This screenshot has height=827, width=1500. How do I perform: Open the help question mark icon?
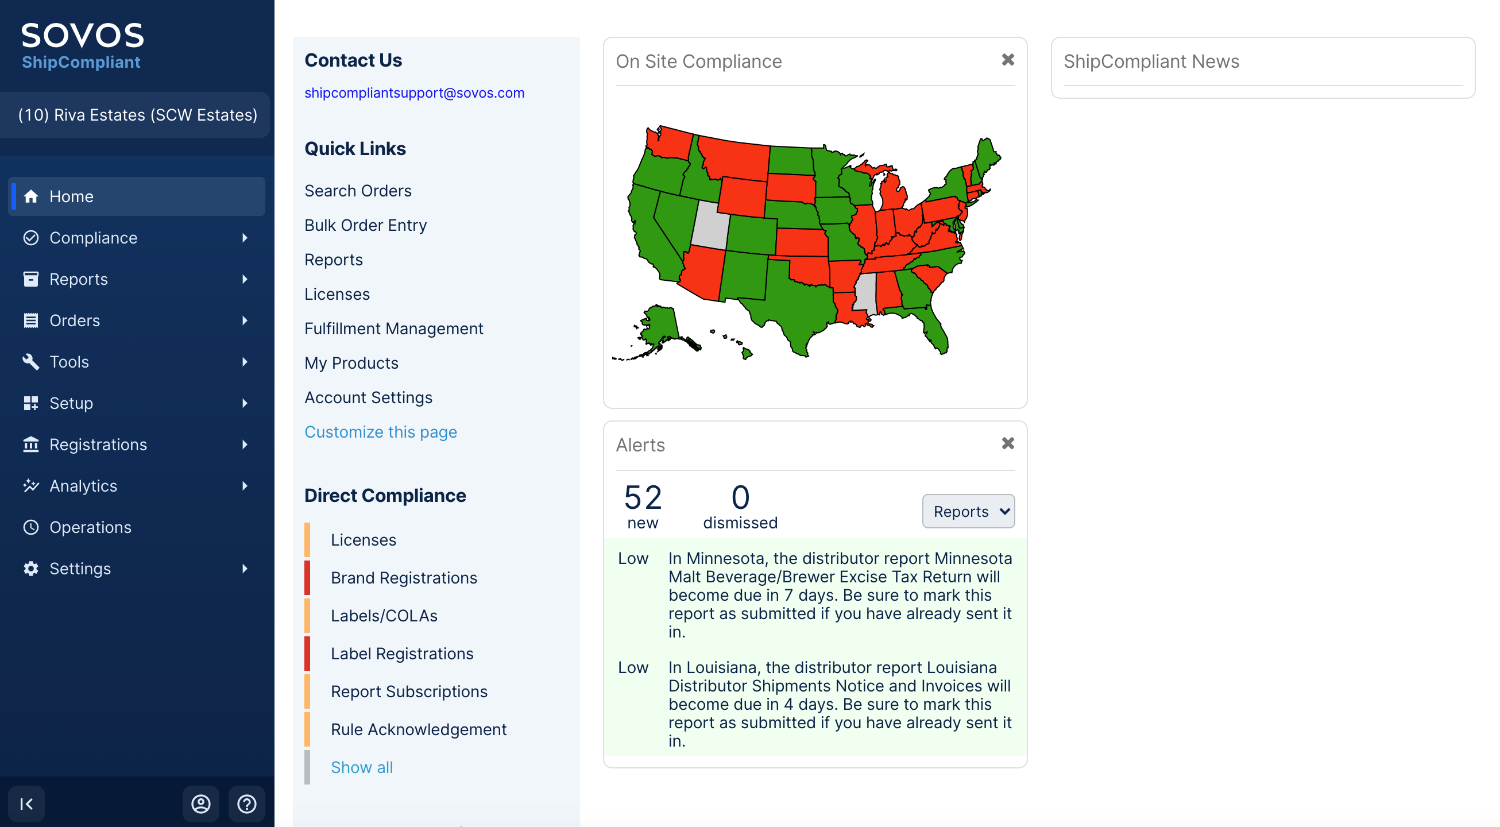point(247,804)
